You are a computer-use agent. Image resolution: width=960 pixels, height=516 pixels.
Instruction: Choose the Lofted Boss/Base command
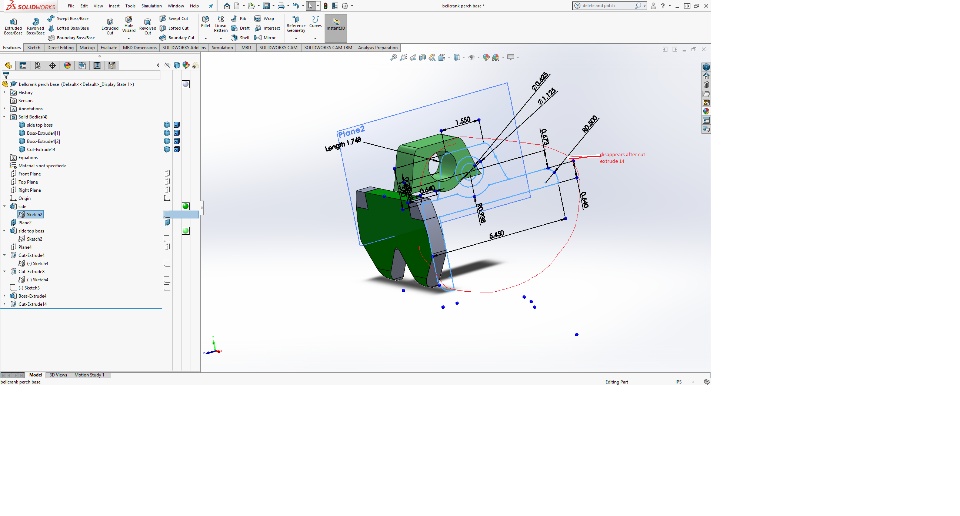point(69,28)
